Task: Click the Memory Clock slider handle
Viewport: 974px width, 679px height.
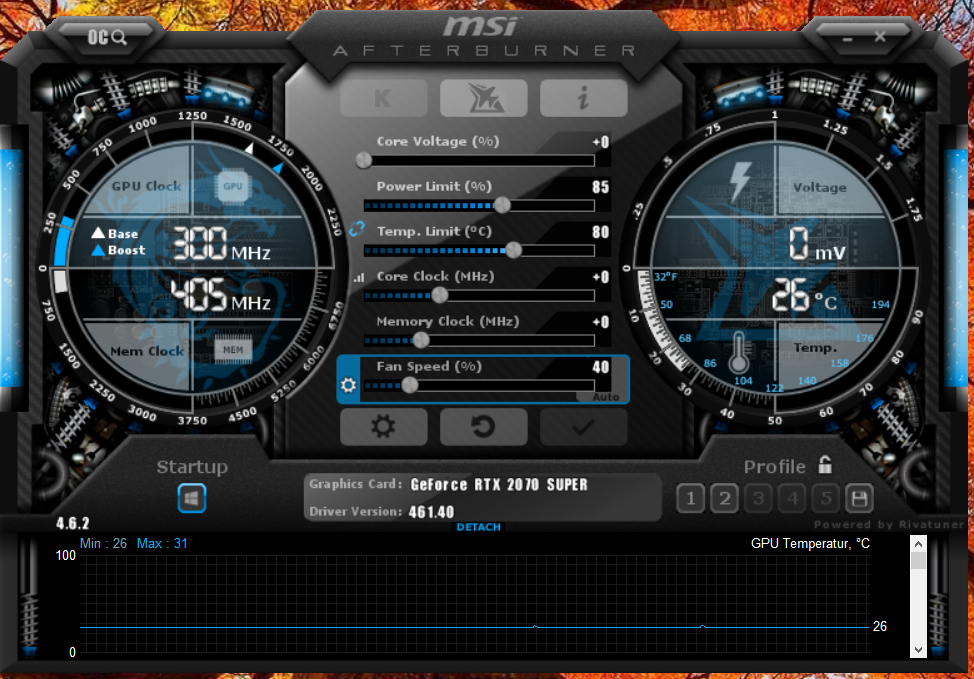Action: point(421,340)
